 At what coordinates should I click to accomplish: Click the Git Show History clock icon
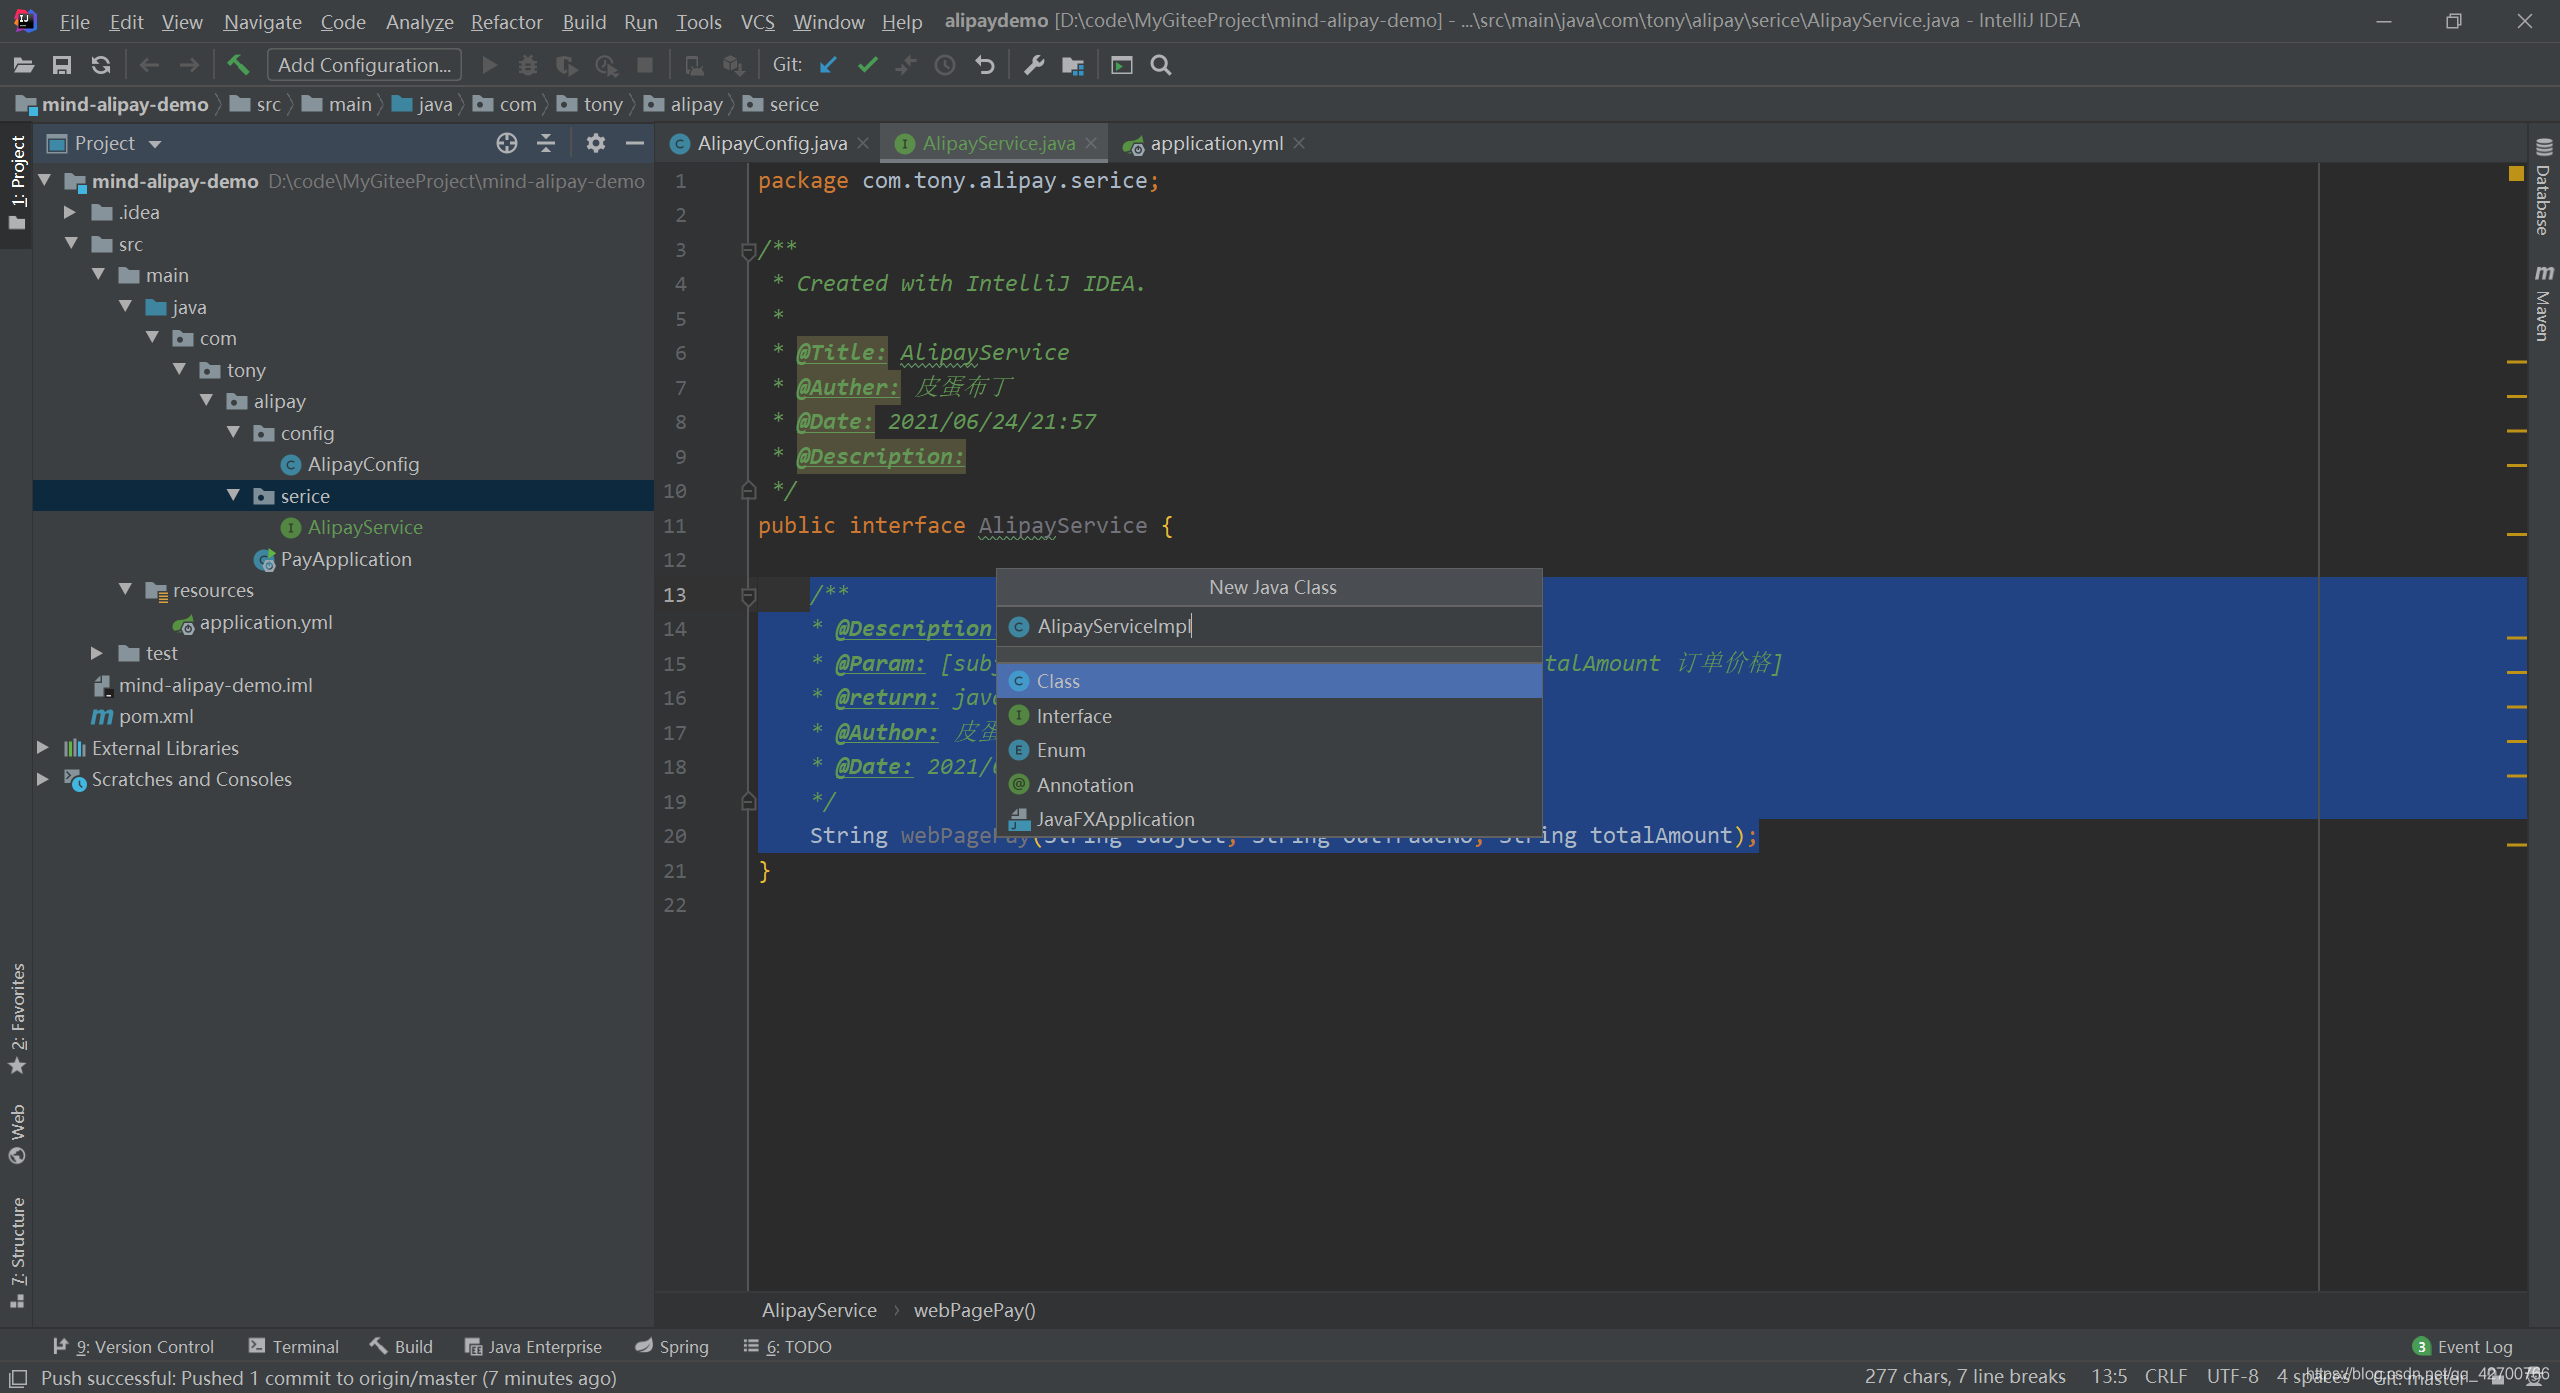tap(945, 65)
